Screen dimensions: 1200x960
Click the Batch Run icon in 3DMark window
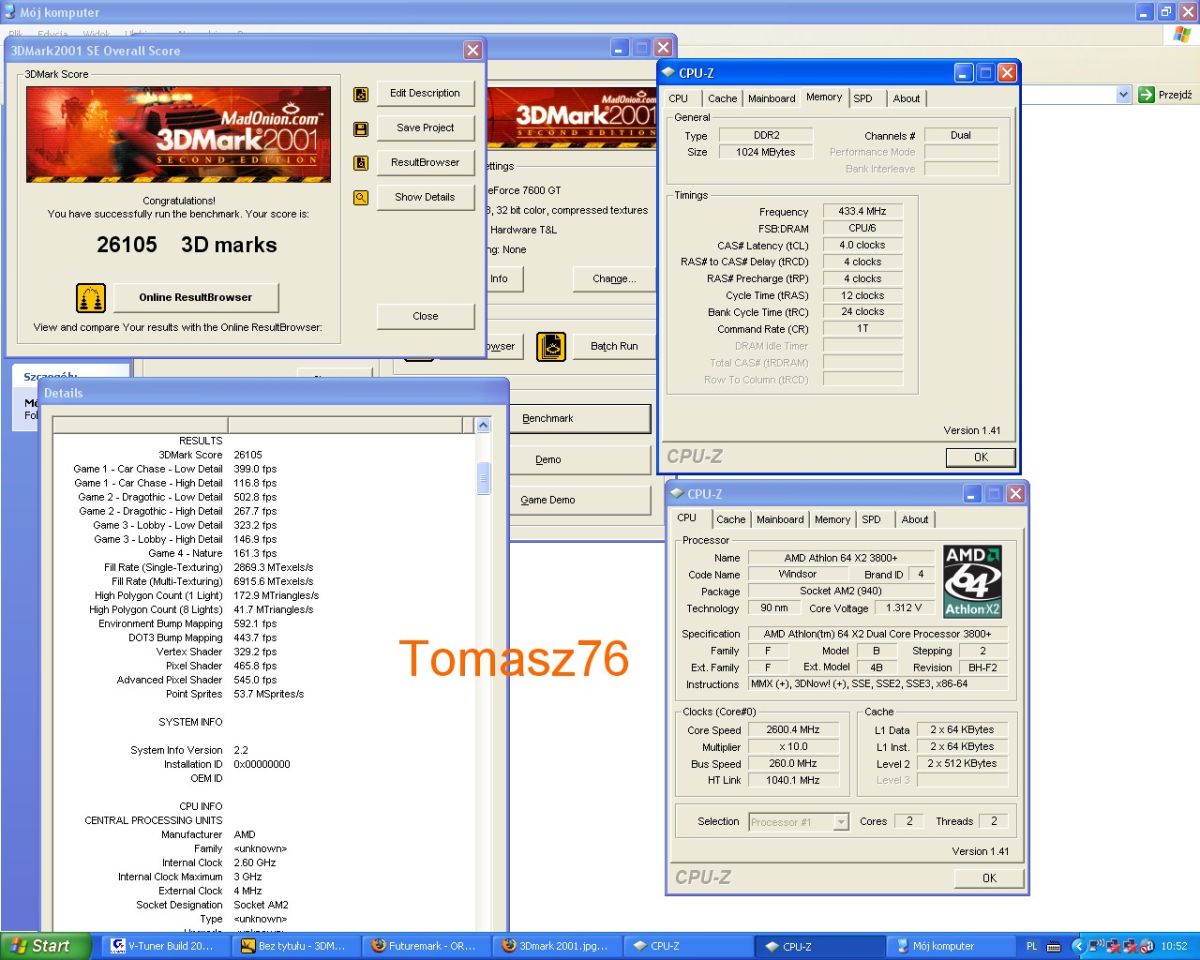coord(551,346)
